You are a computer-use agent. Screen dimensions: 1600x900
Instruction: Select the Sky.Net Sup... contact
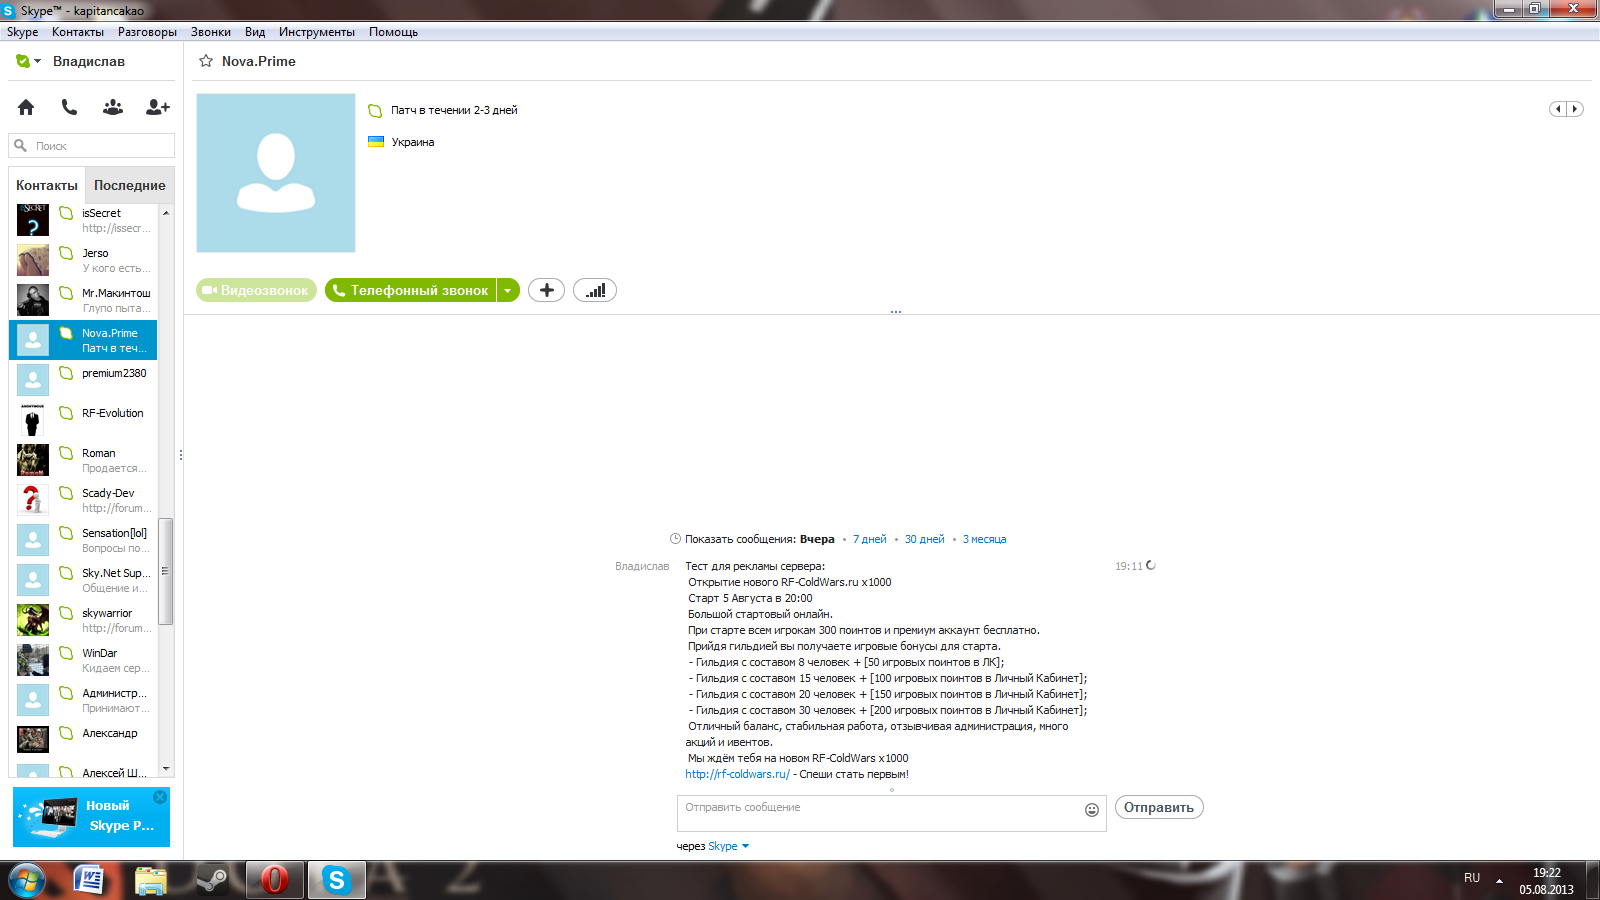[83, 580]
